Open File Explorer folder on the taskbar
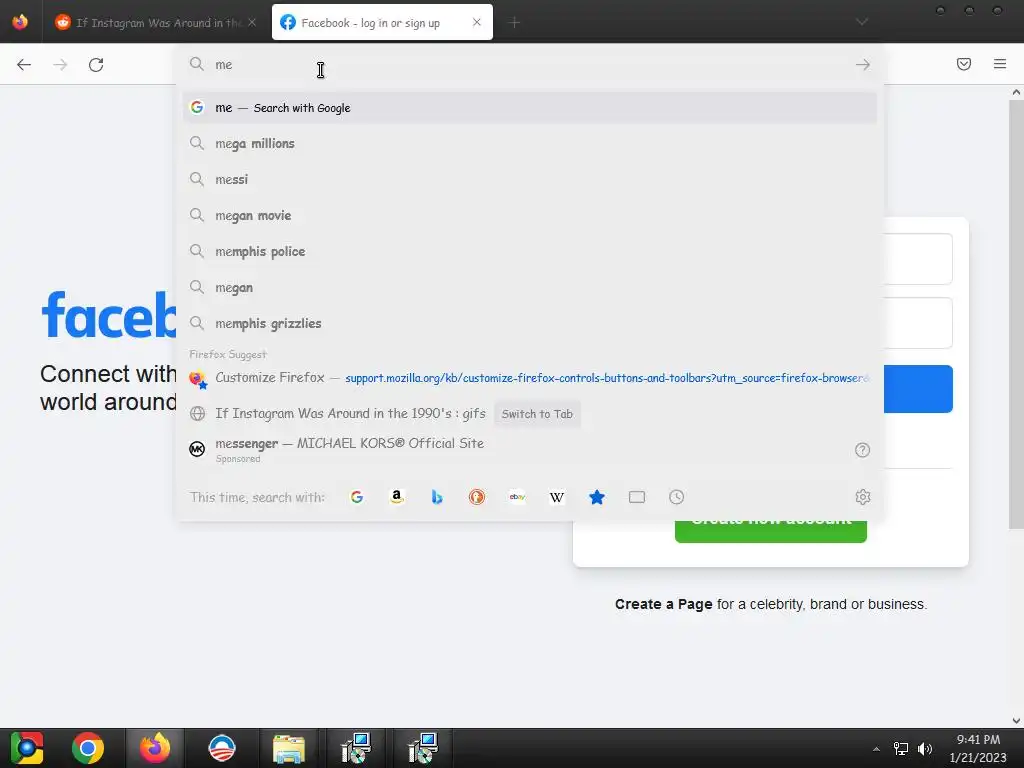 coord(289,748)
